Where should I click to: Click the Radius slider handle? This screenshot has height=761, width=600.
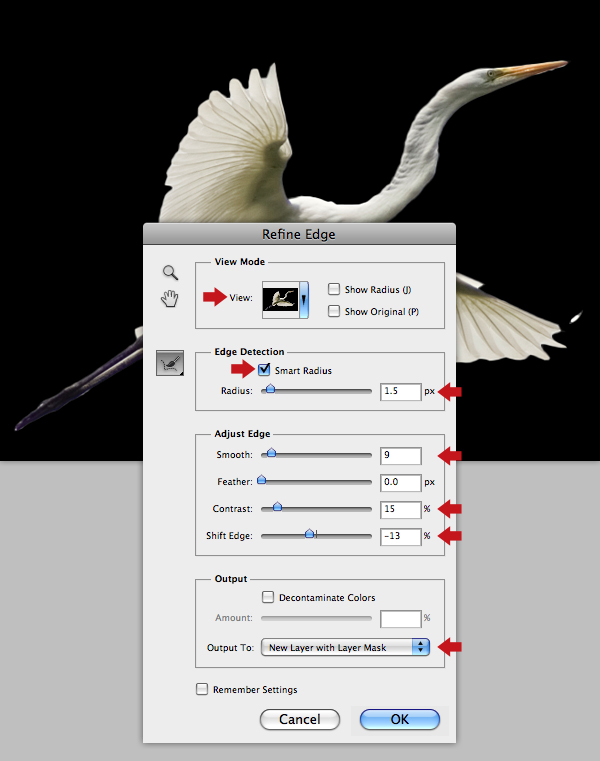point(270,389)
